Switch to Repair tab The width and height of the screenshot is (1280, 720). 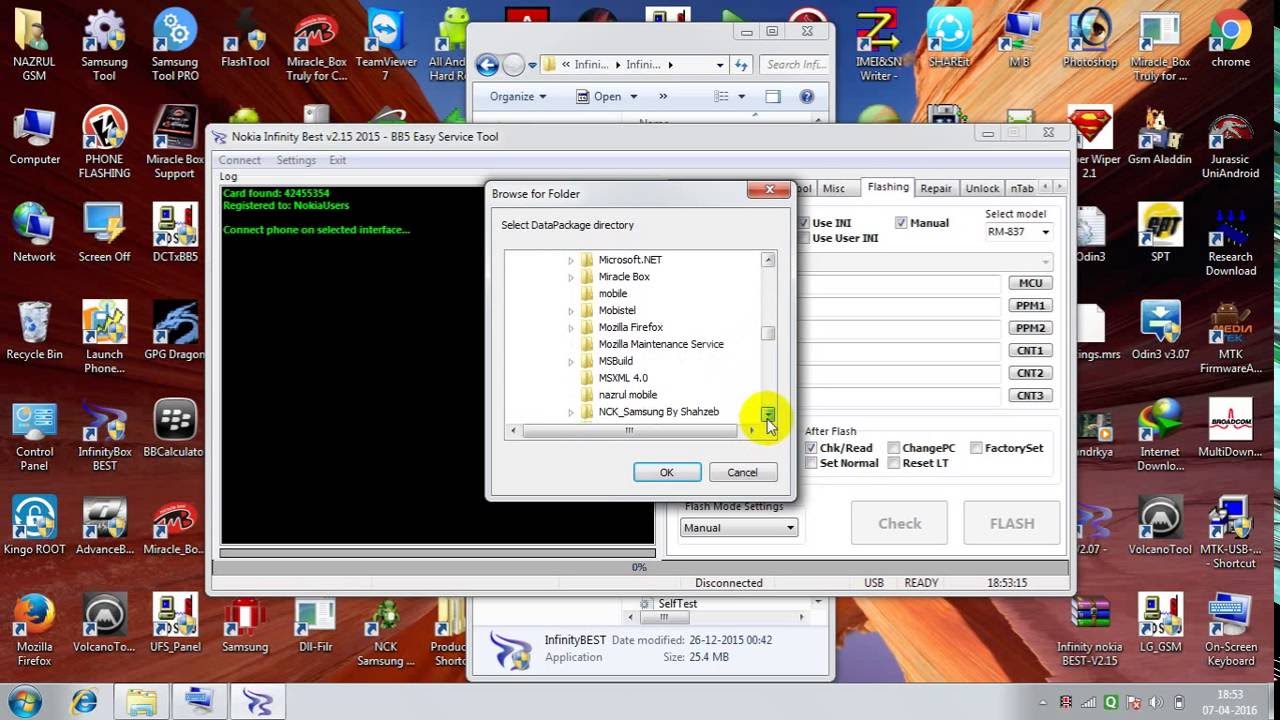936,188
